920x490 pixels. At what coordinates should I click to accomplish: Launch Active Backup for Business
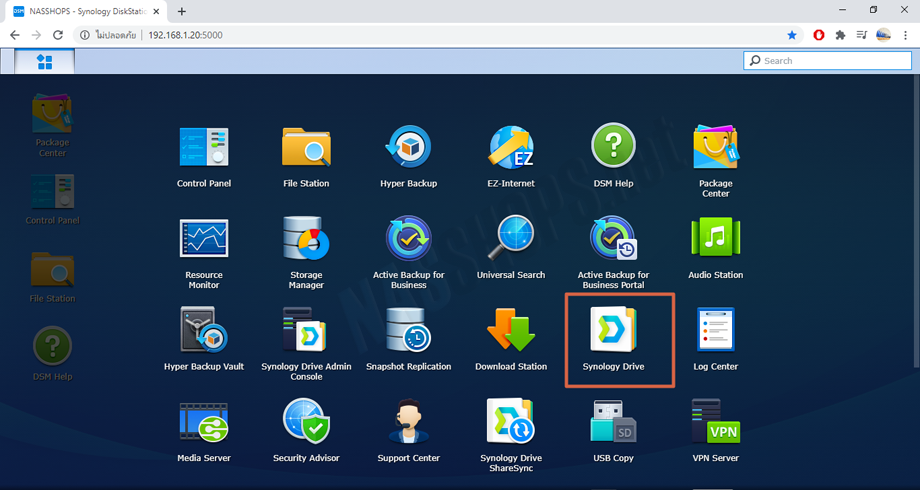408,252
